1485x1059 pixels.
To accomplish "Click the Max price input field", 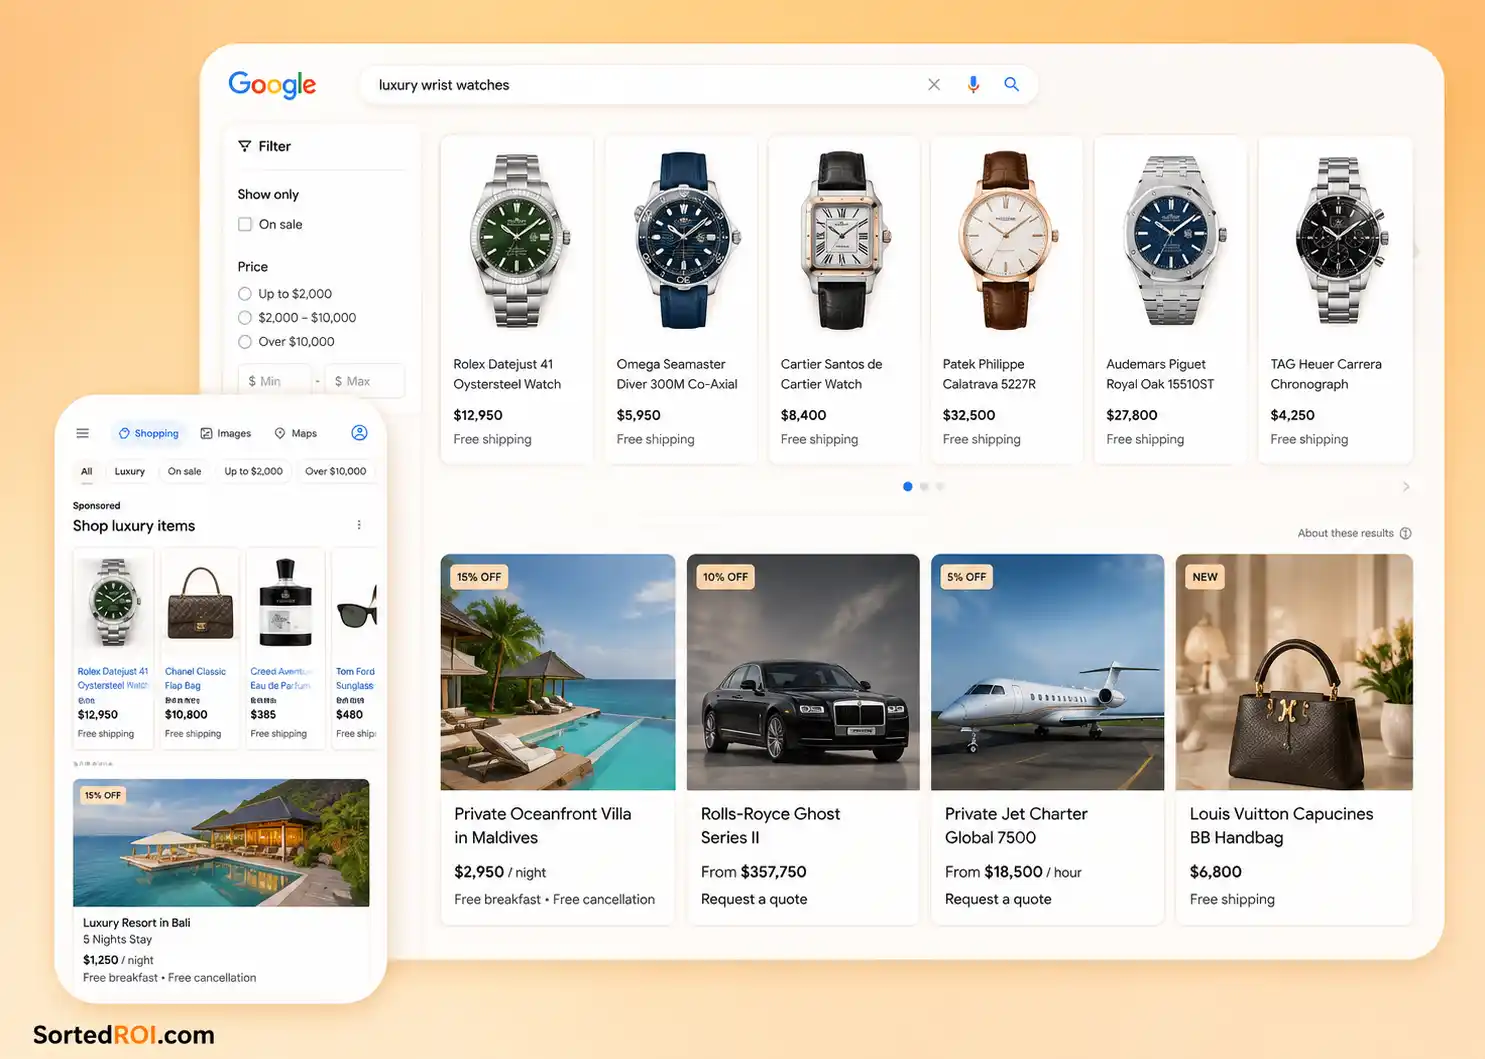I will (x=364, y=381).
